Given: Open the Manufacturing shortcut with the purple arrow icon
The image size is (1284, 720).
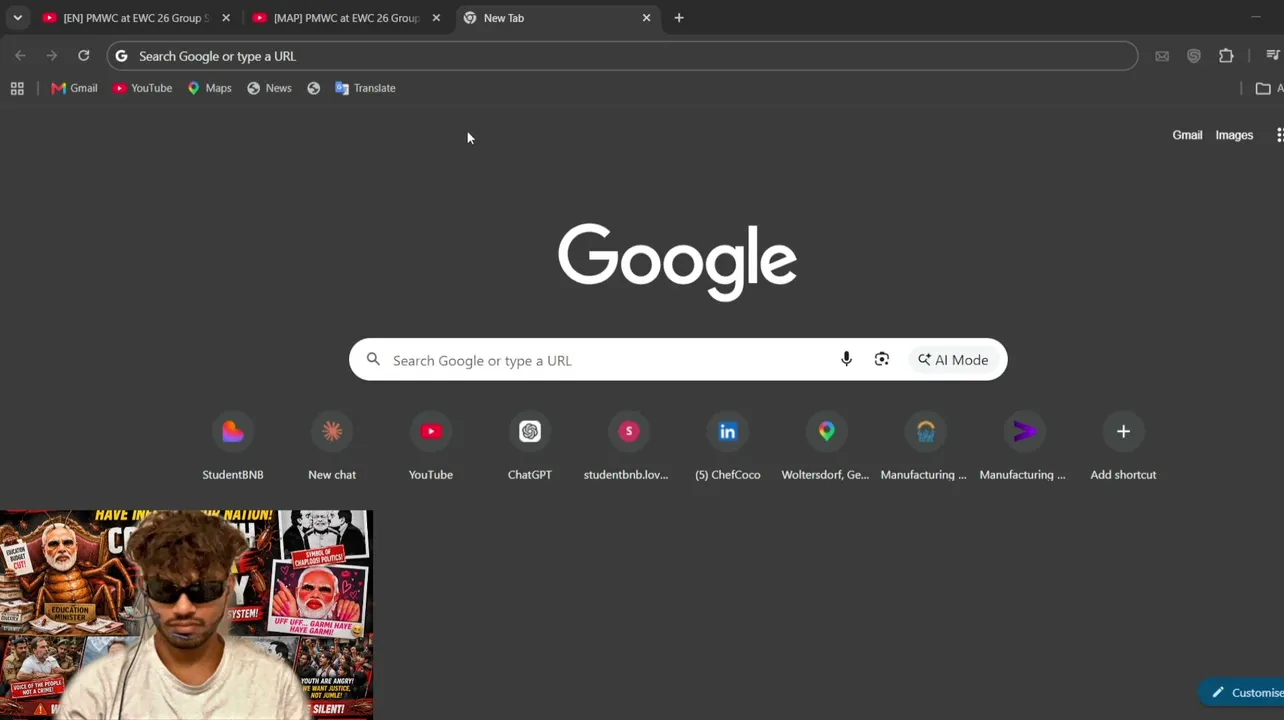Looking at the screenshot, I should (1023, 446).
